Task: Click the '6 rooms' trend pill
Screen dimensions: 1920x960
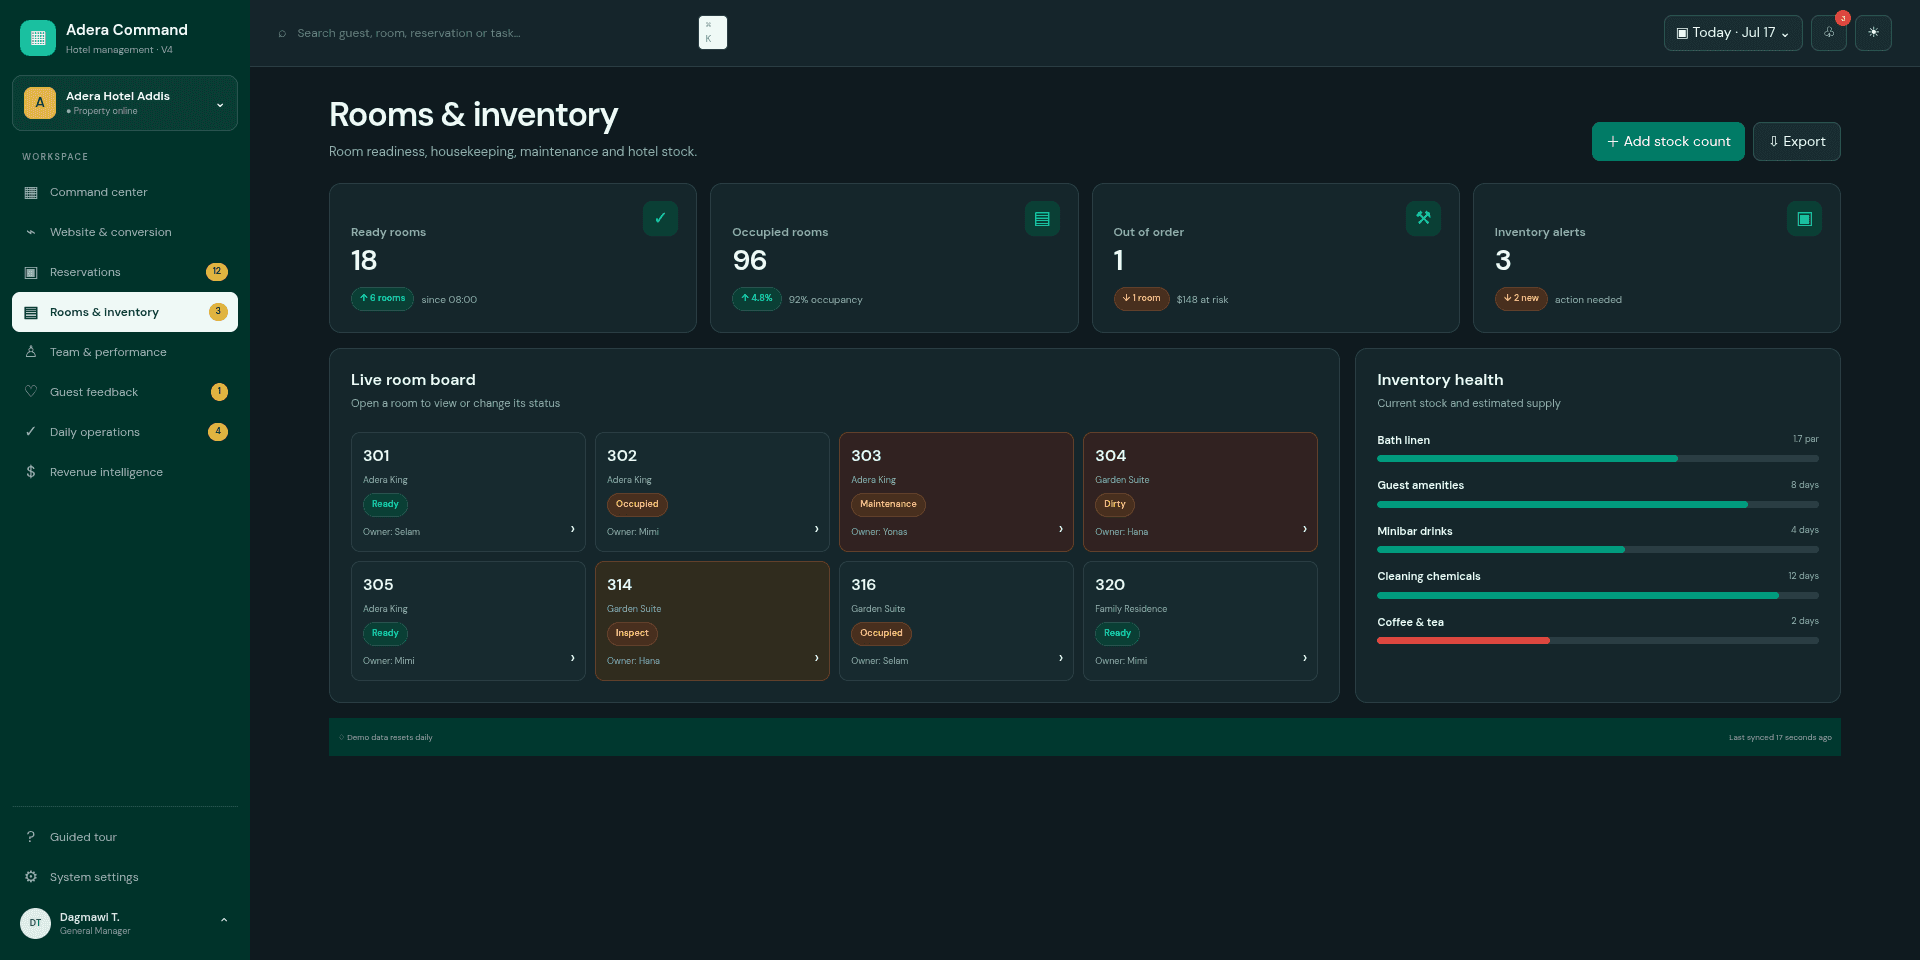Action: [x=382, y=299]
